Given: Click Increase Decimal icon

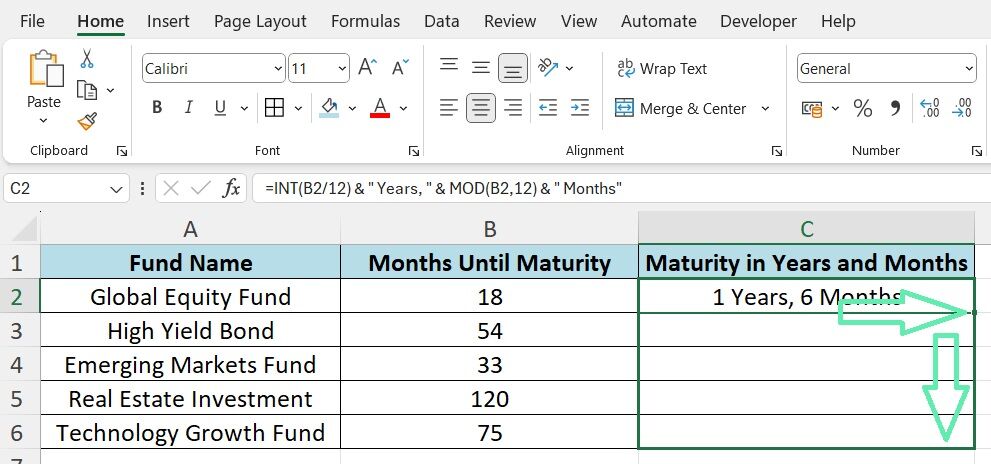Looking at the screenshot, I should 930,108.
